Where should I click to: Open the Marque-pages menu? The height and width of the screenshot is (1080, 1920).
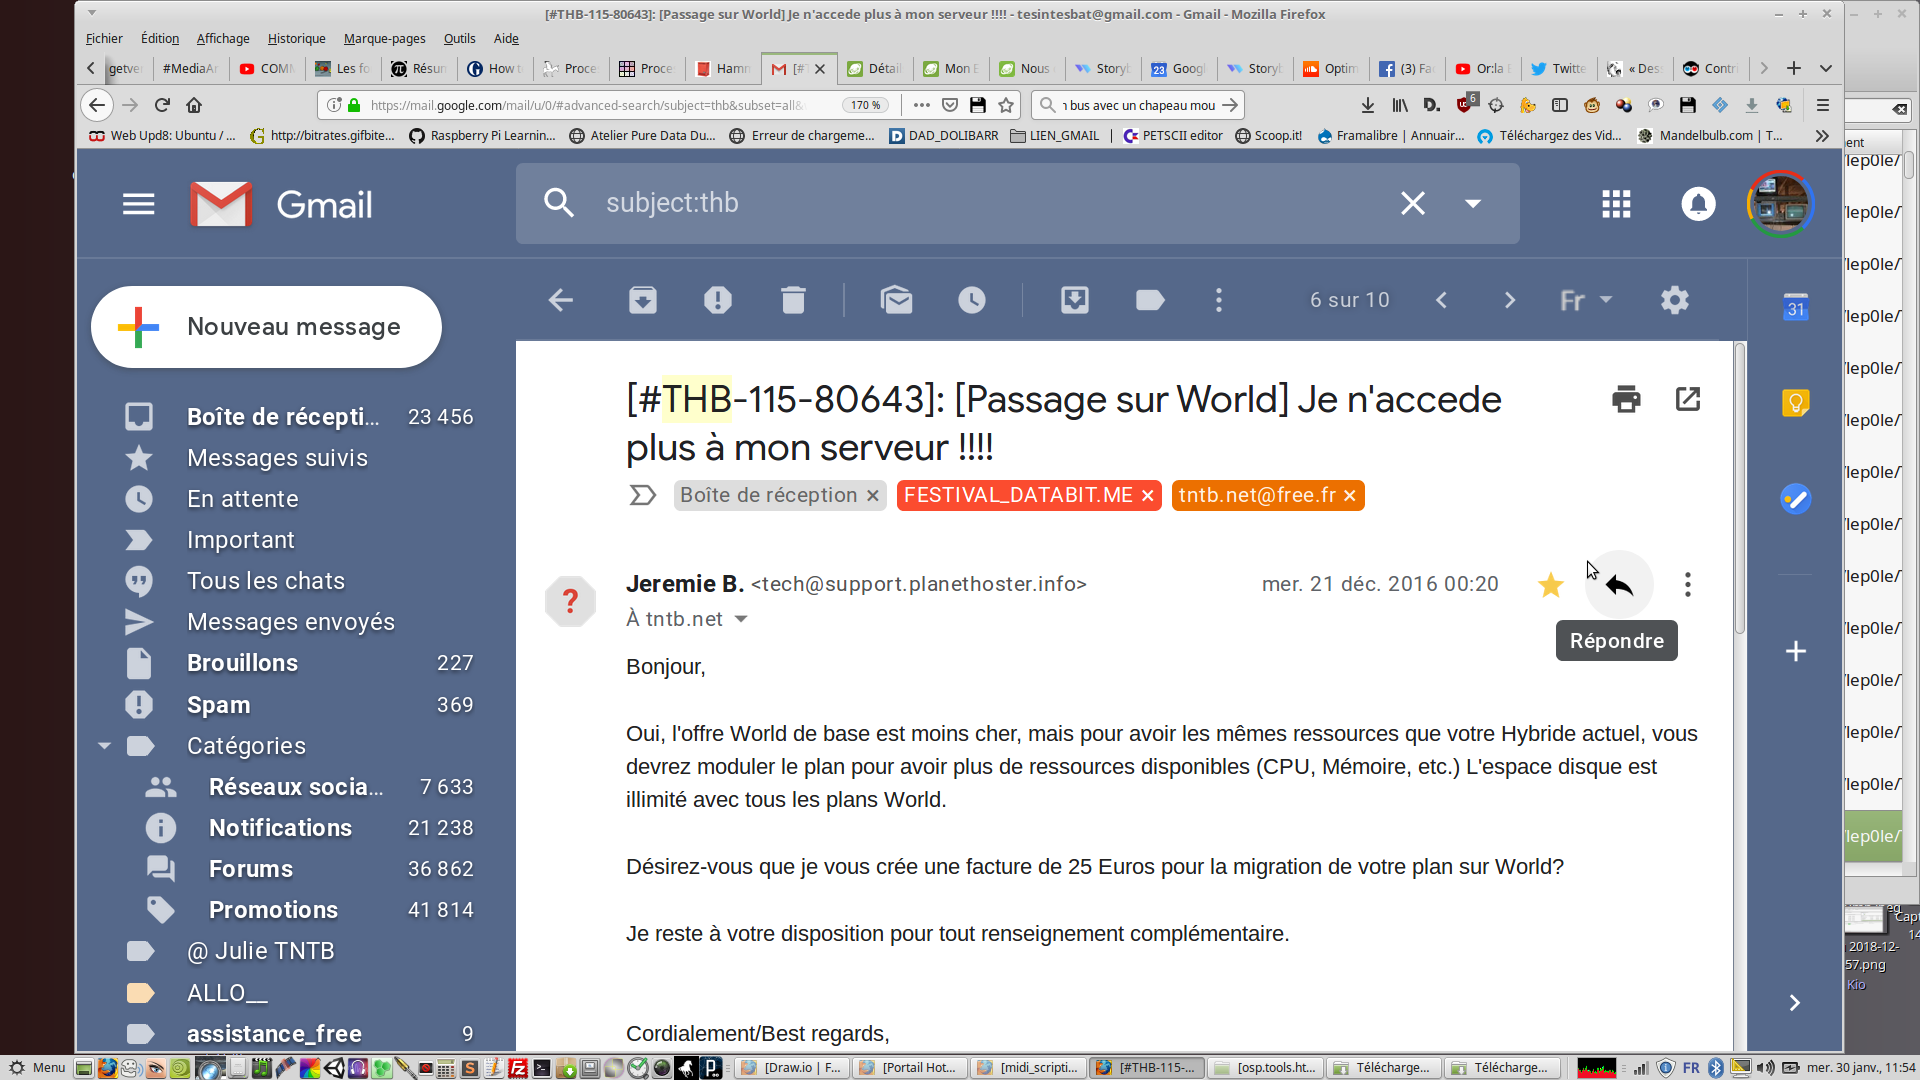[384, 38]
